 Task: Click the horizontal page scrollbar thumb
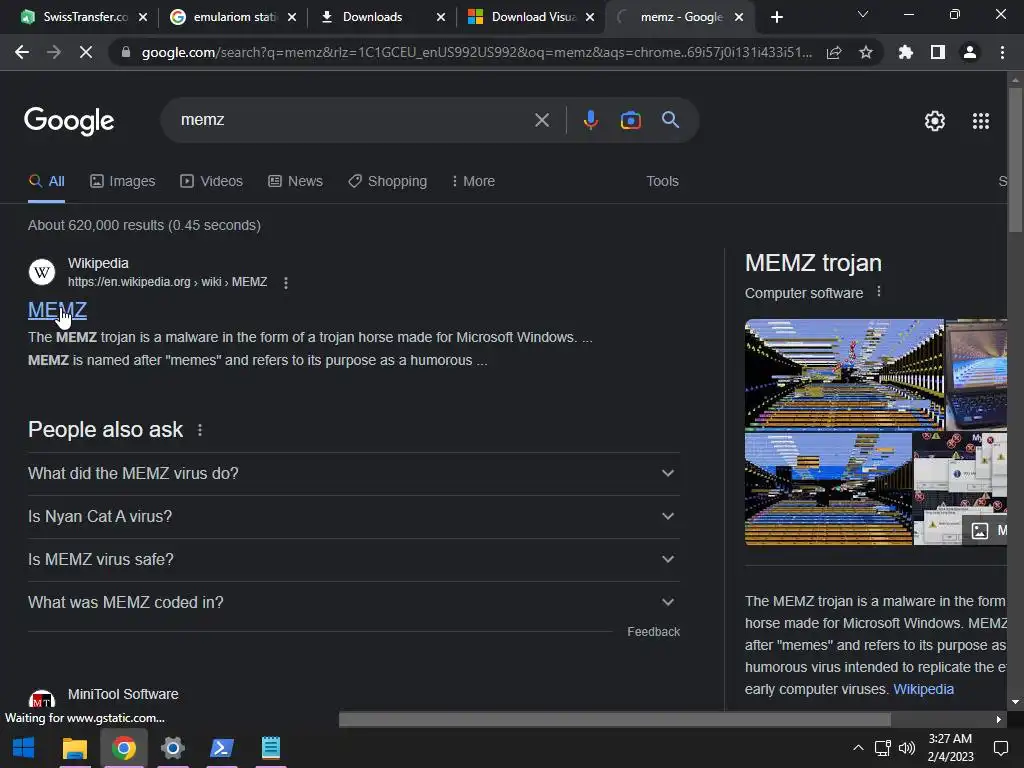click(x=615, y=720)
